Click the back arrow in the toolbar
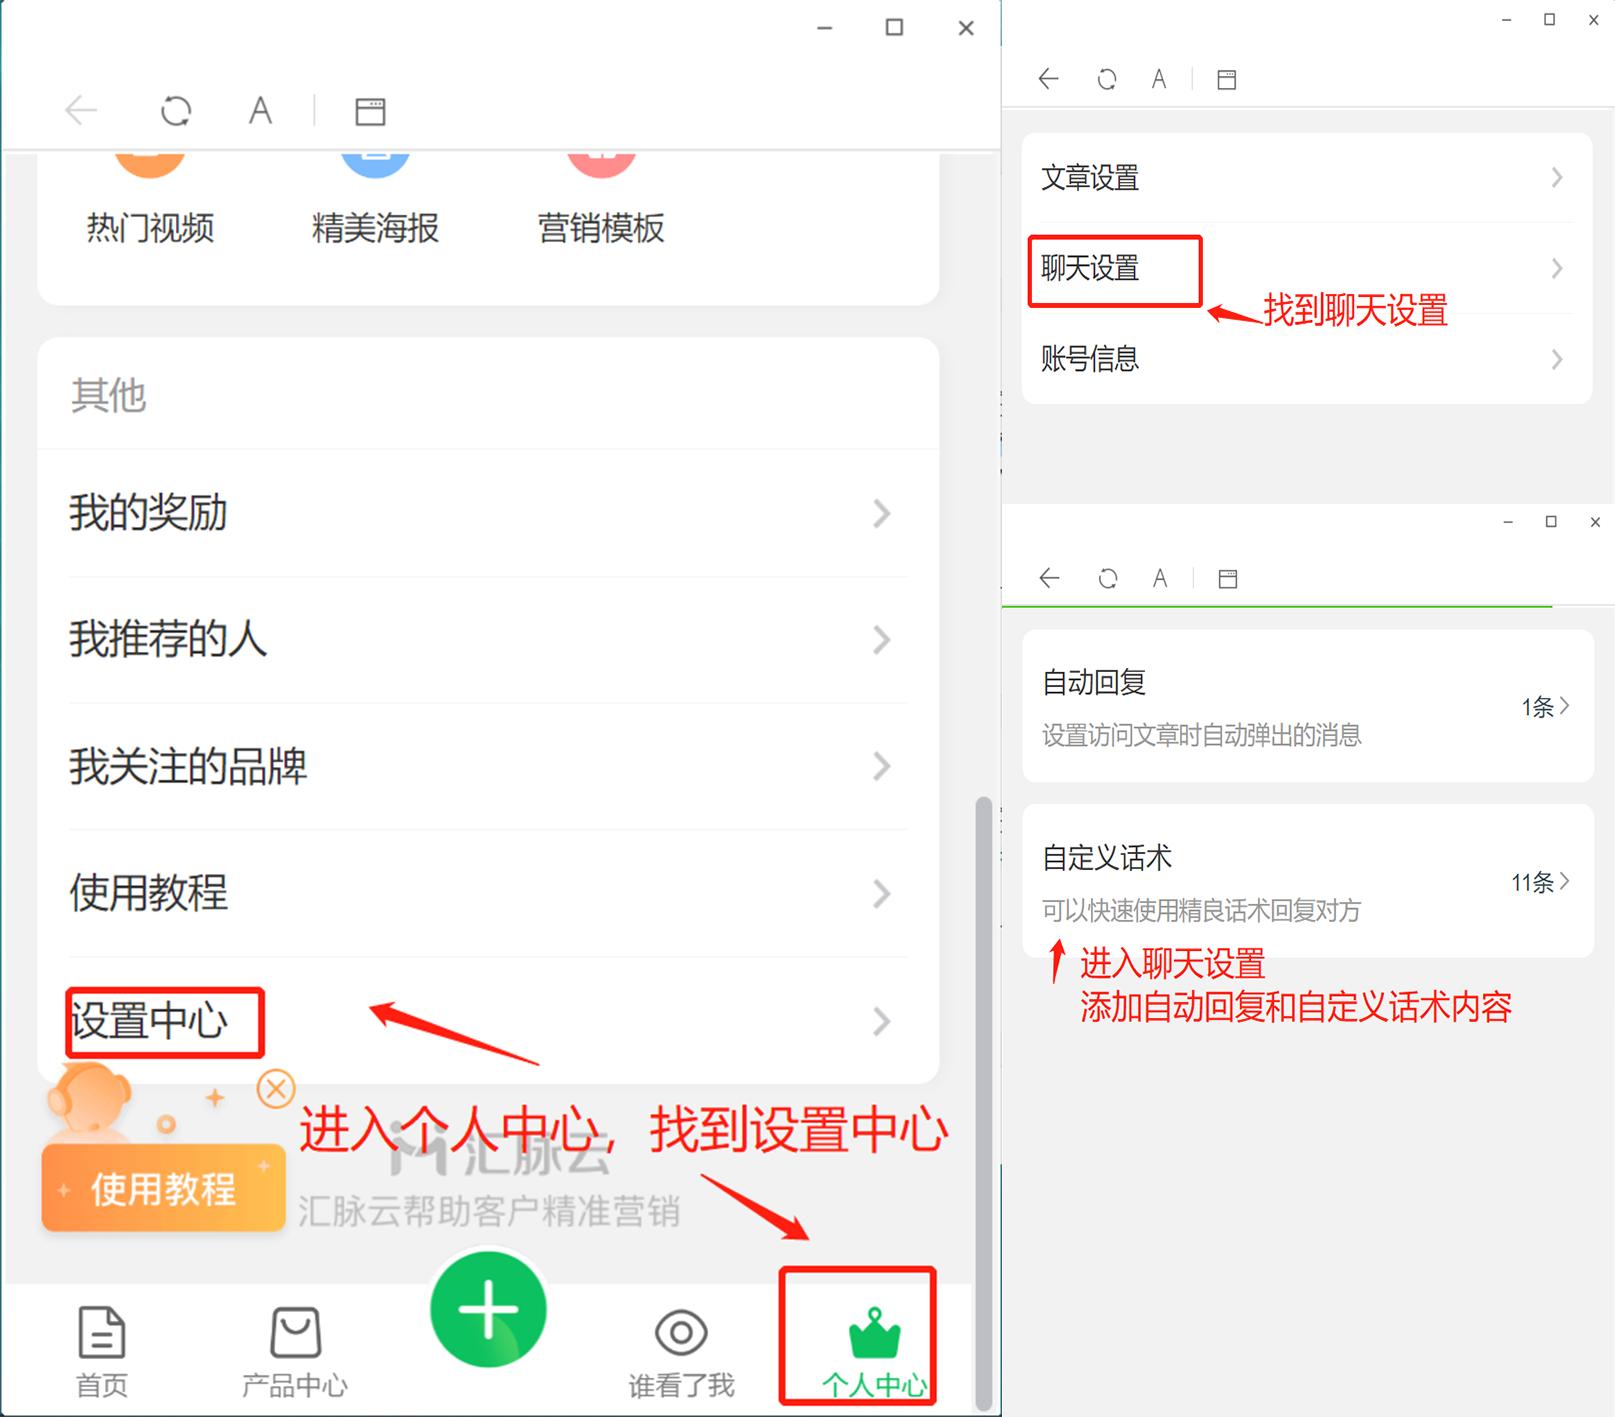This screenshot has width=1615, height=1417. 82,111
